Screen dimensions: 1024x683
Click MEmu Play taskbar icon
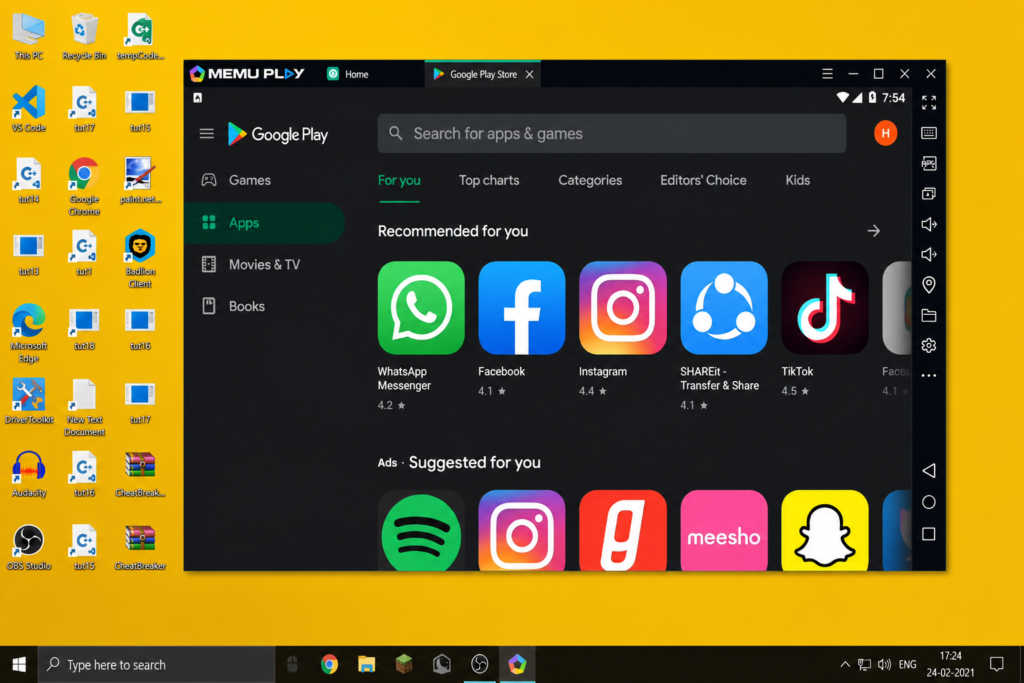coord(517,665)
